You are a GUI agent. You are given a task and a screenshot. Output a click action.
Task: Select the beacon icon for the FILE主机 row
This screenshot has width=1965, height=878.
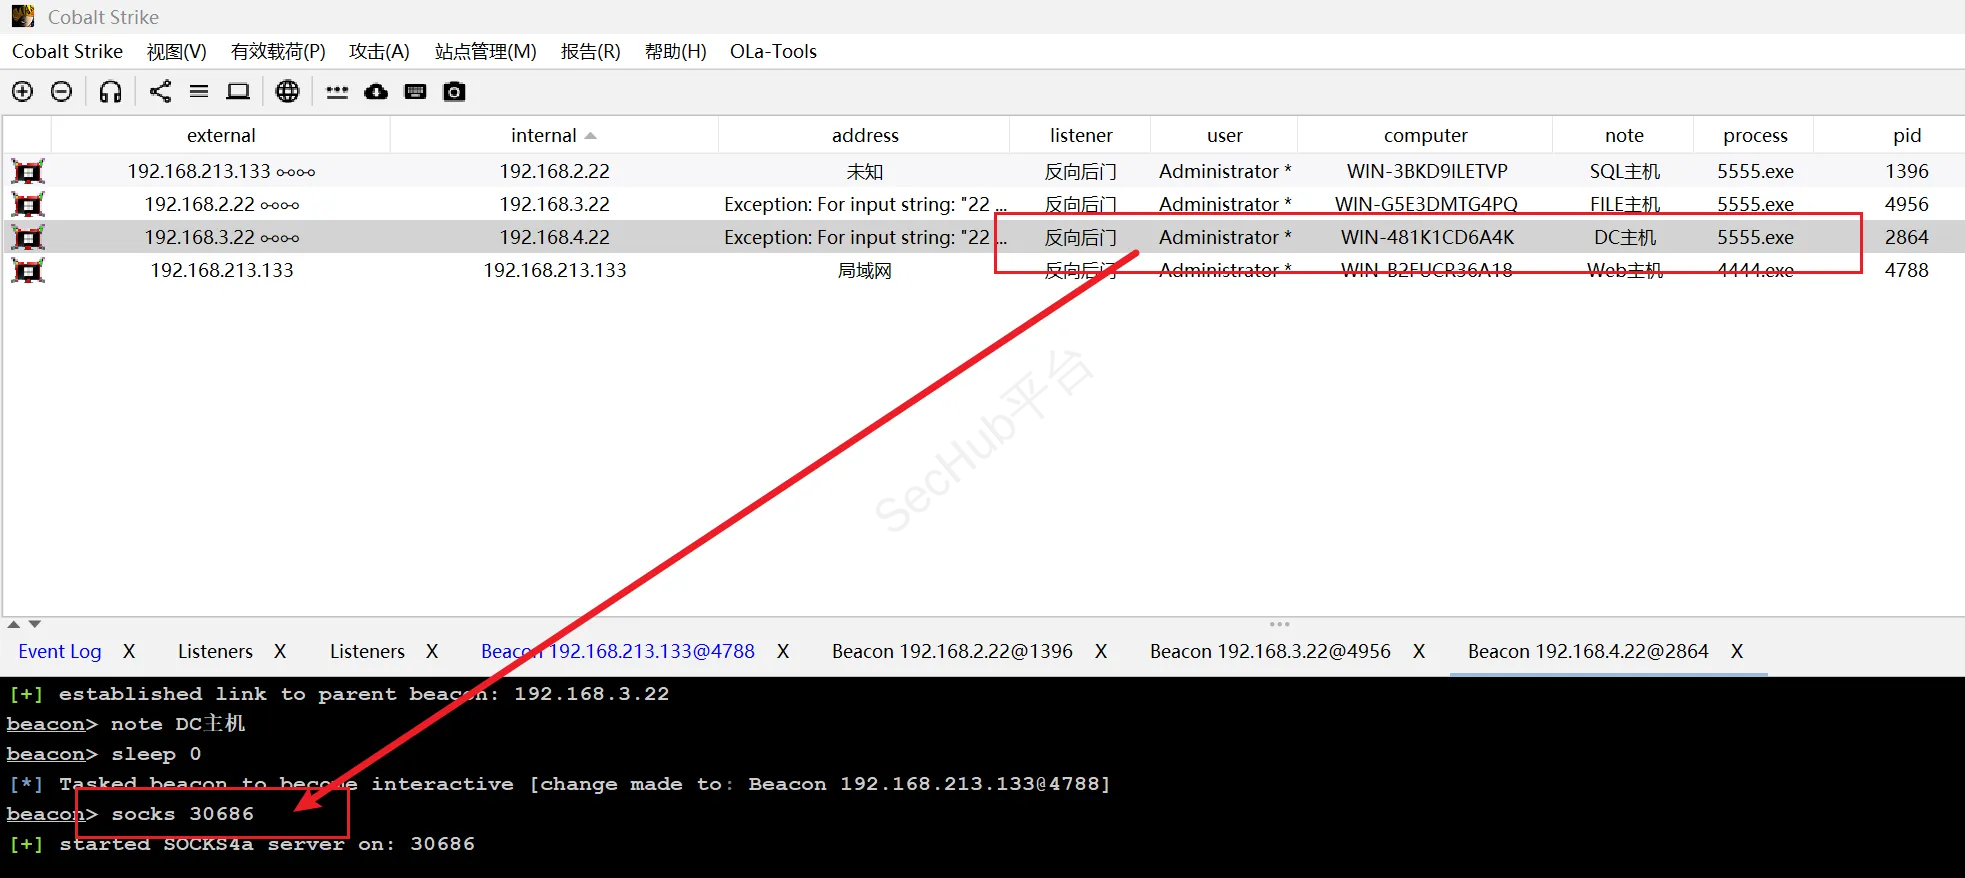(x=28, y=204)
